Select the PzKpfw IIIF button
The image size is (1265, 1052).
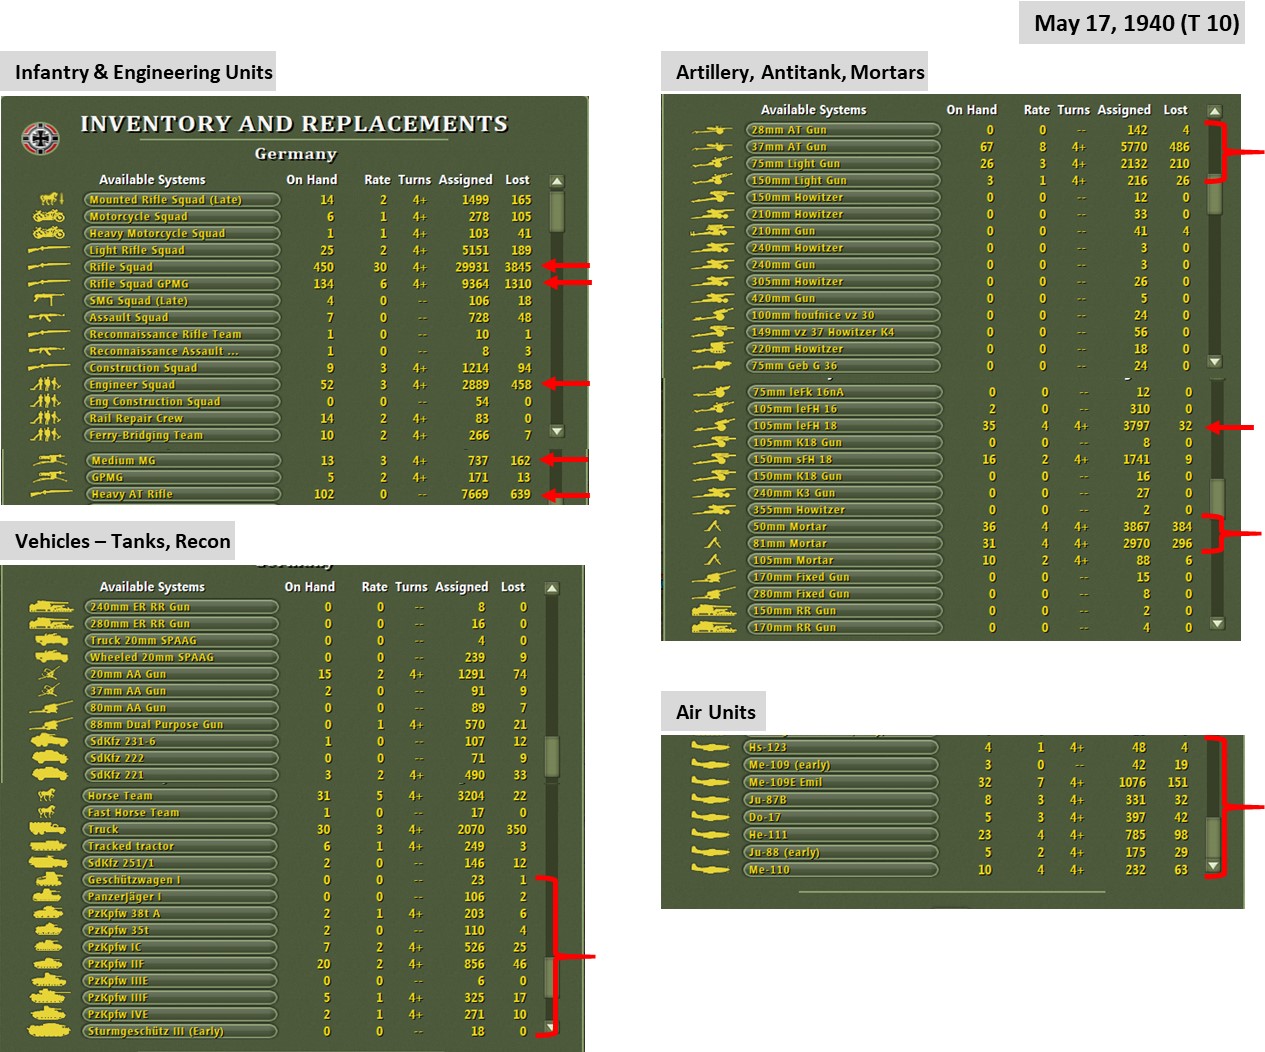[181, 997]
